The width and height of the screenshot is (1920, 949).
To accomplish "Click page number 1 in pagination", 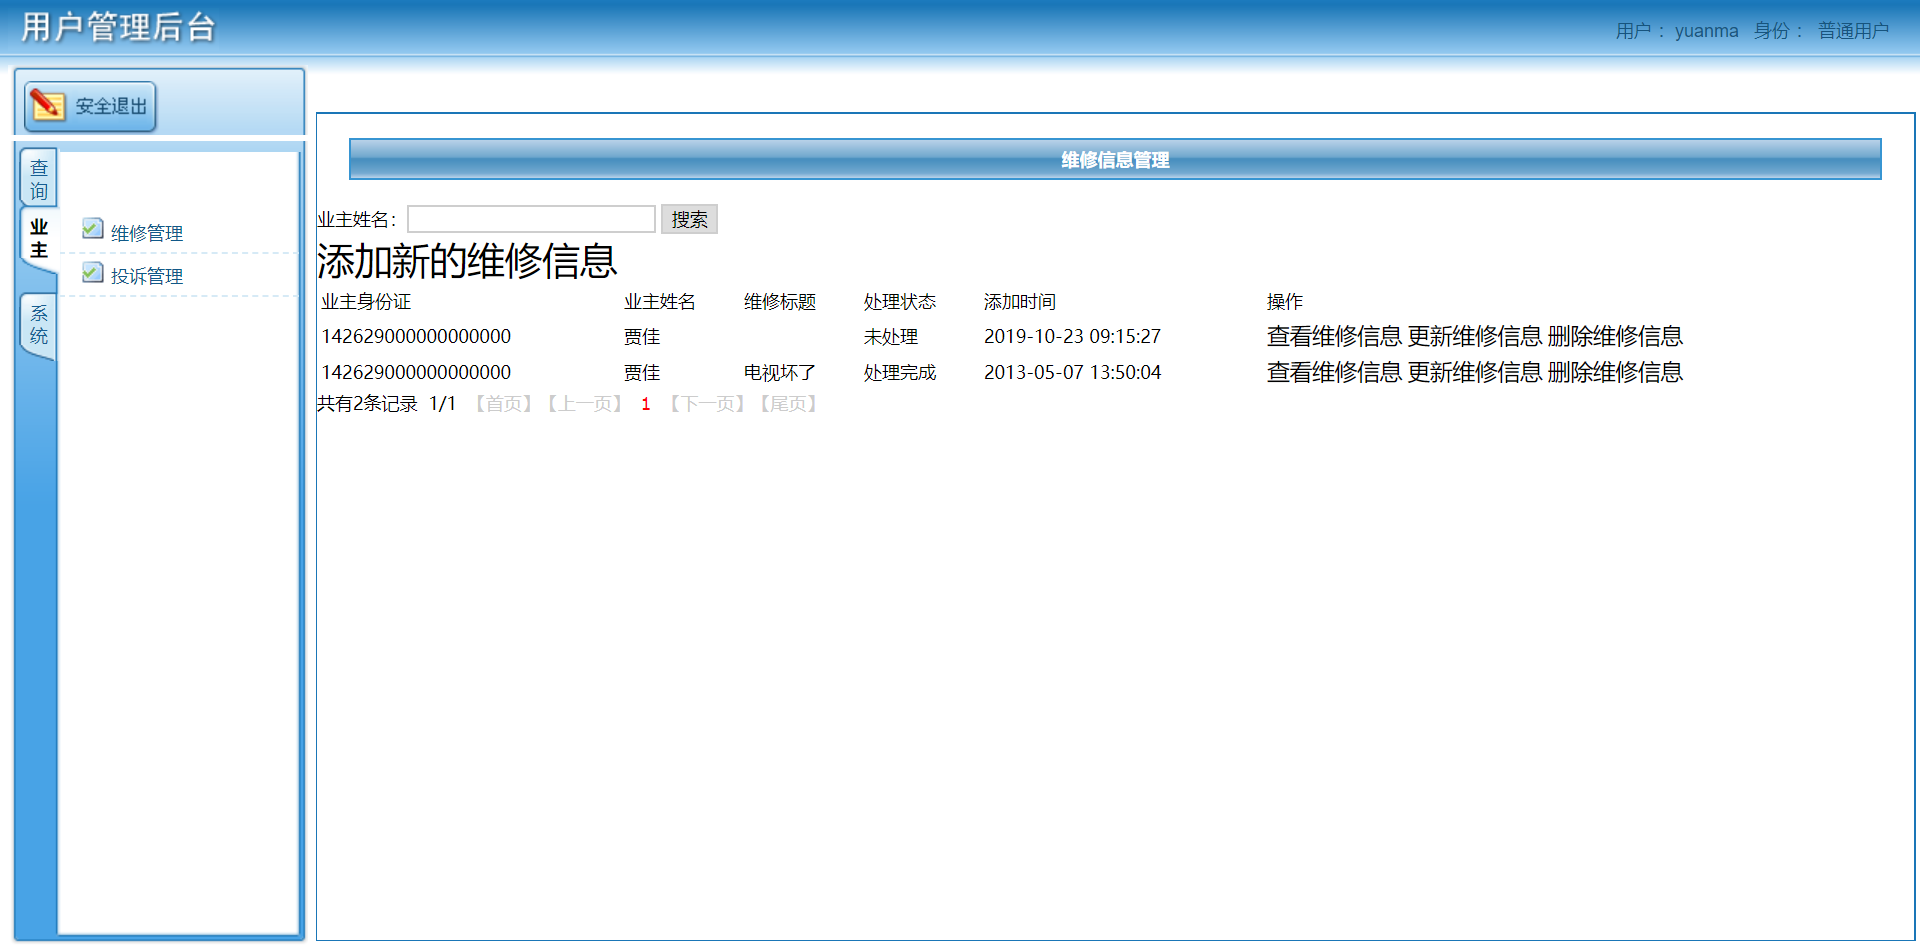I will pyautogui.click(x=645, y=403).
